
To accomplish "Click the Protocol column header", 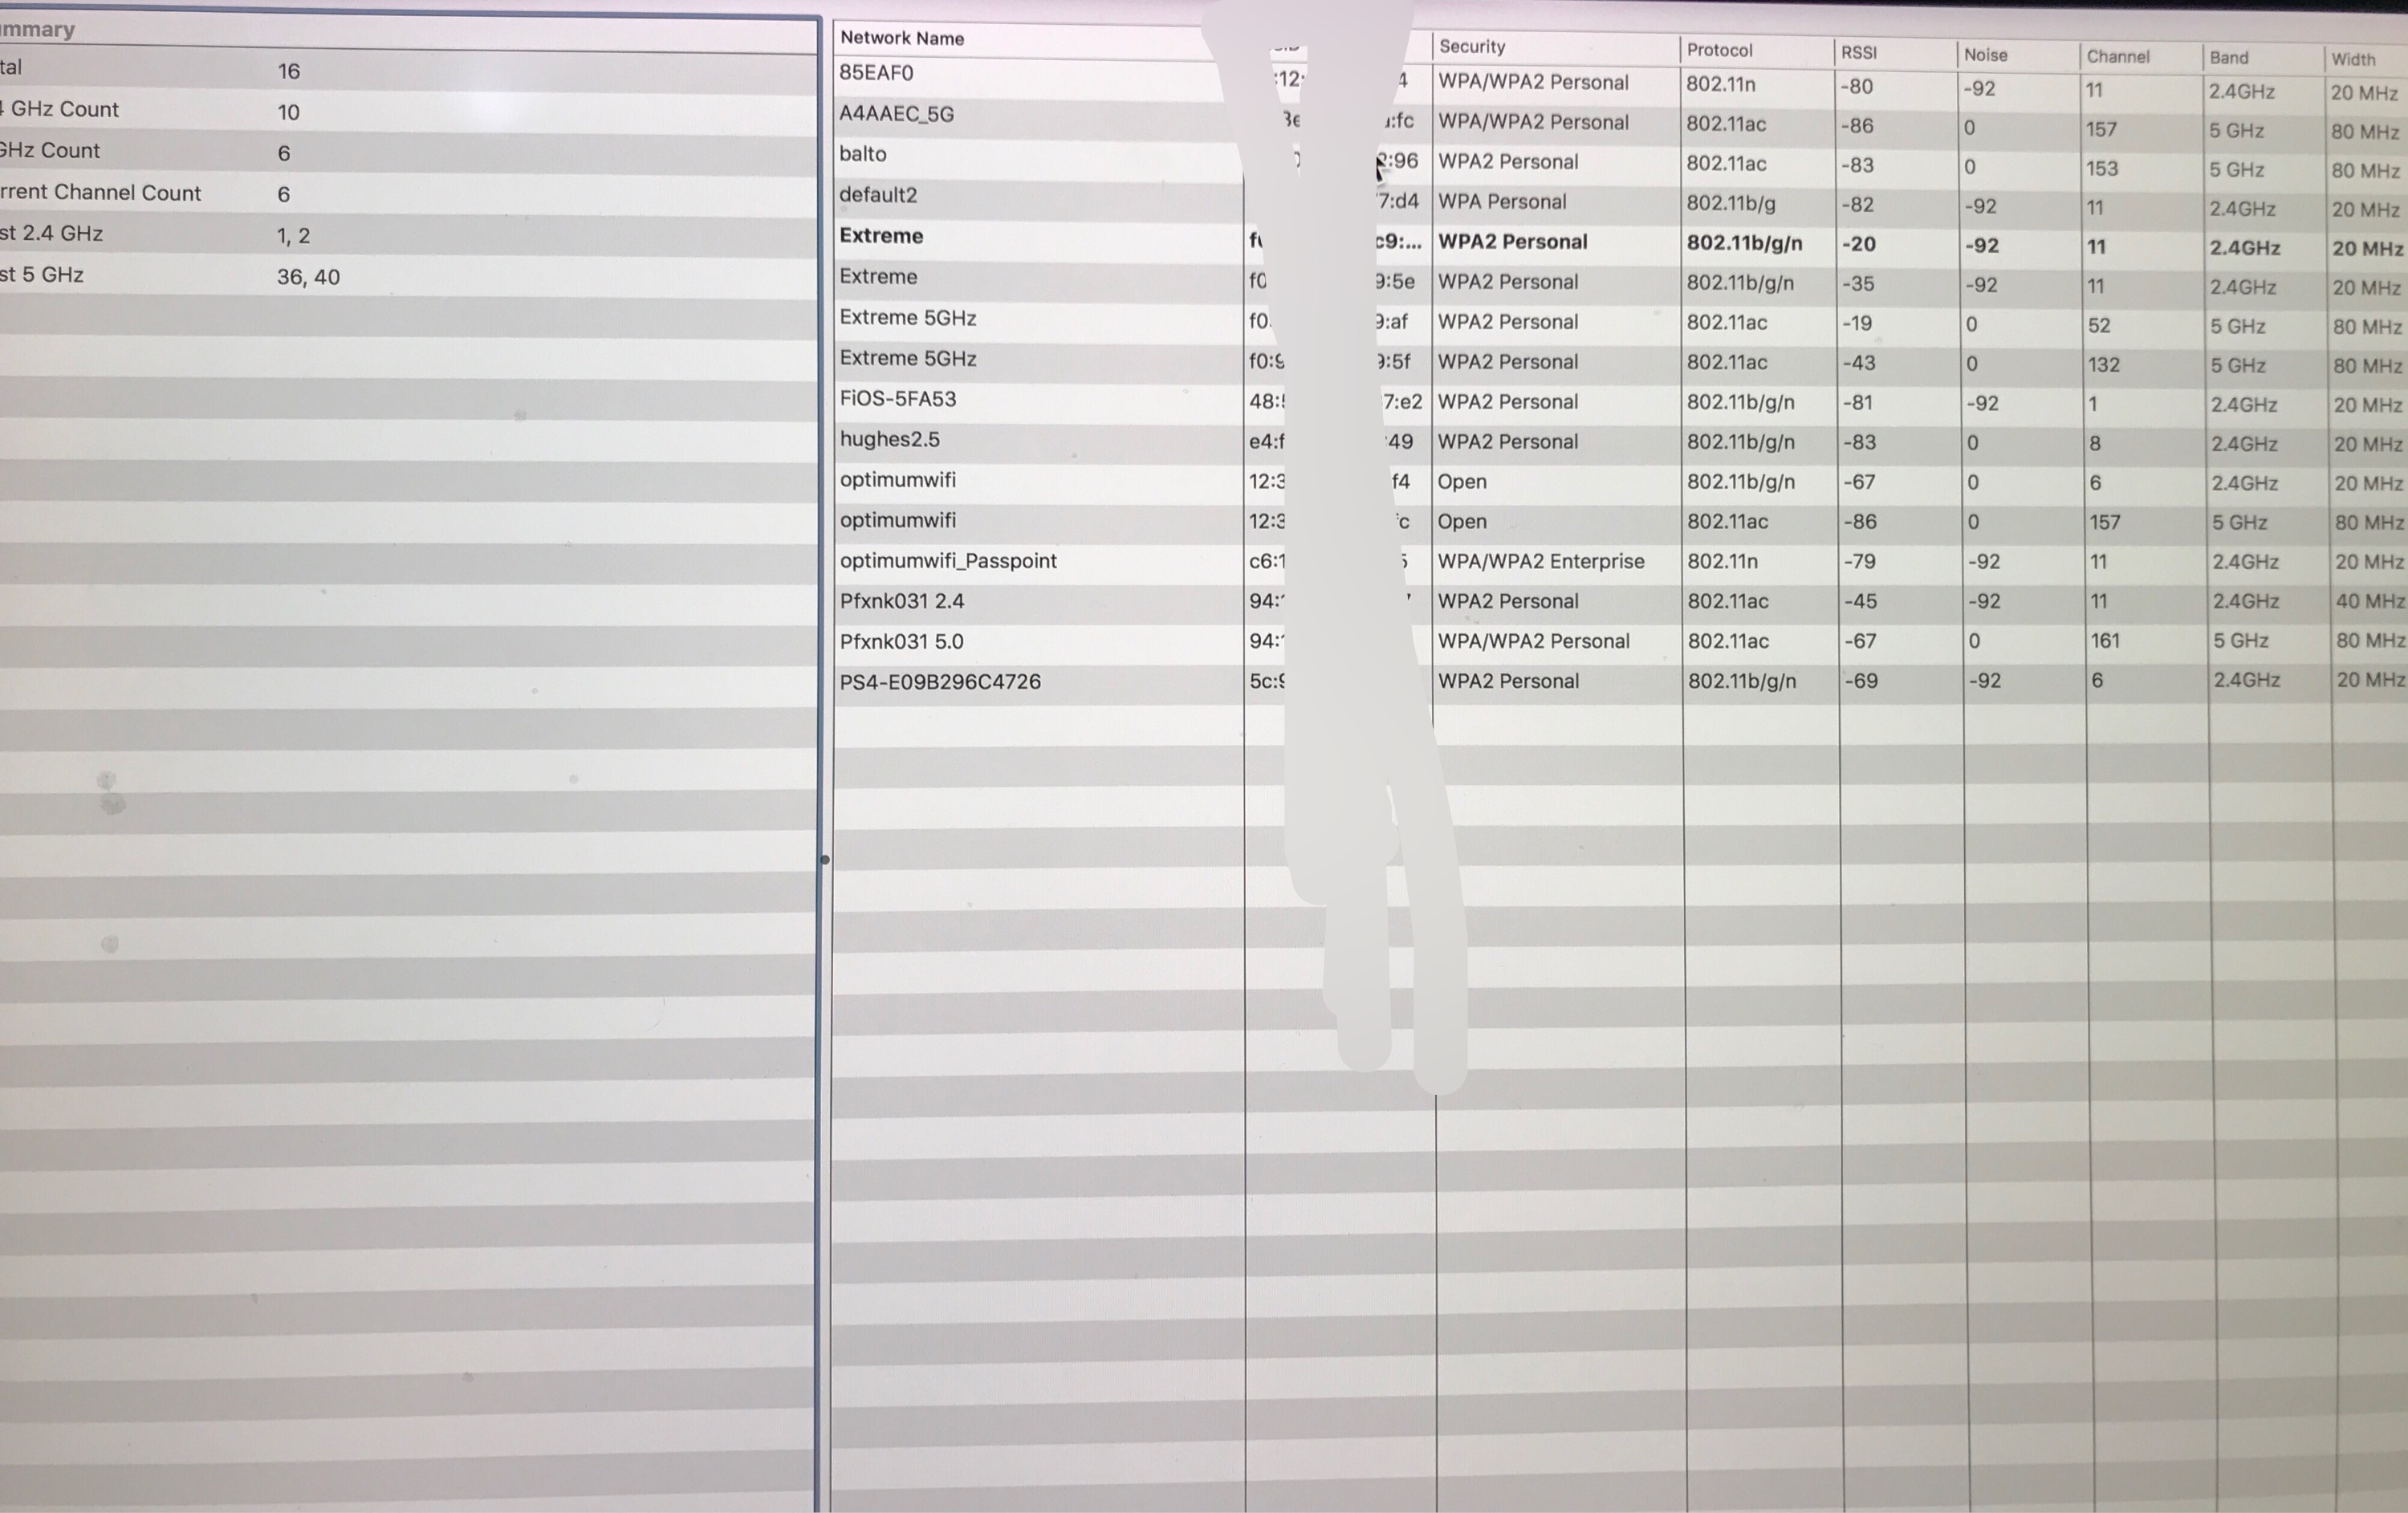I will 1719,50.
